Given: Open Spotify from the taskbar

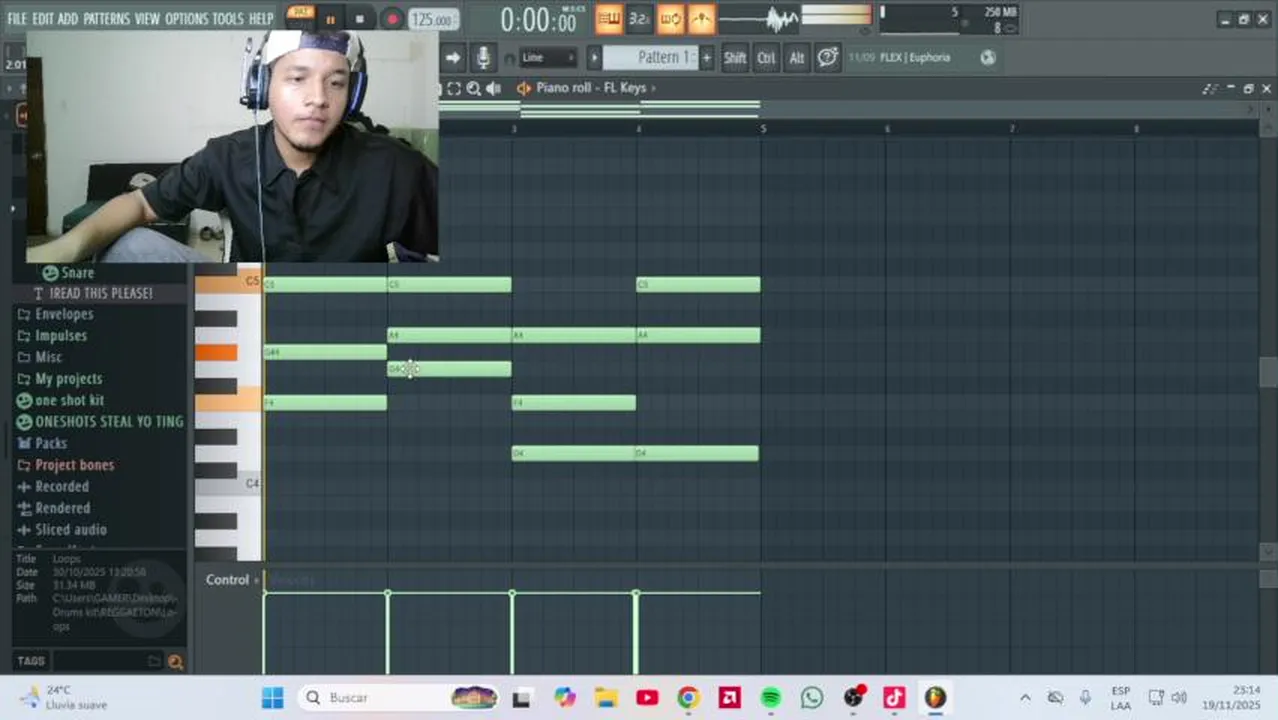Looking at the screenshot, I should coord(771,697).
